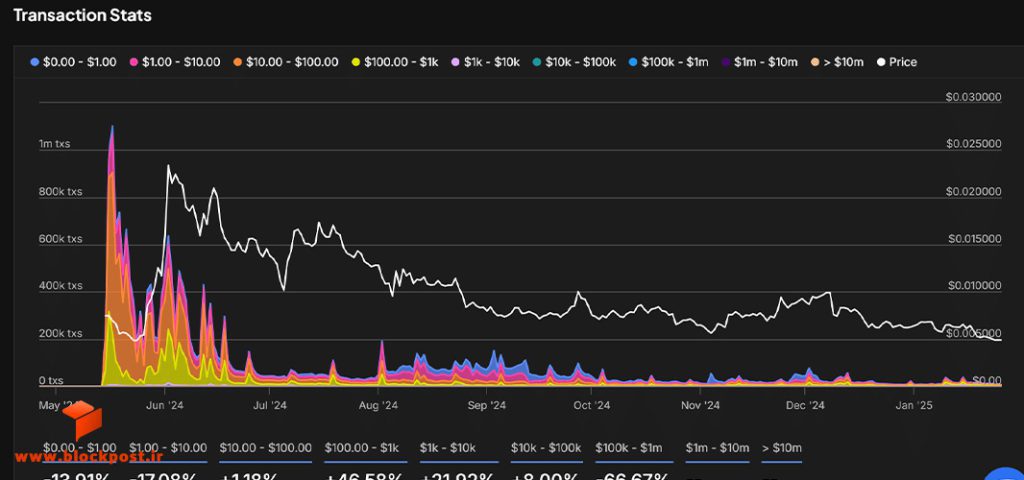Viewport: 1024px width, 480px height.
Task: Select the $100k - $1m stats tab
Action: [x=628, y=448]
